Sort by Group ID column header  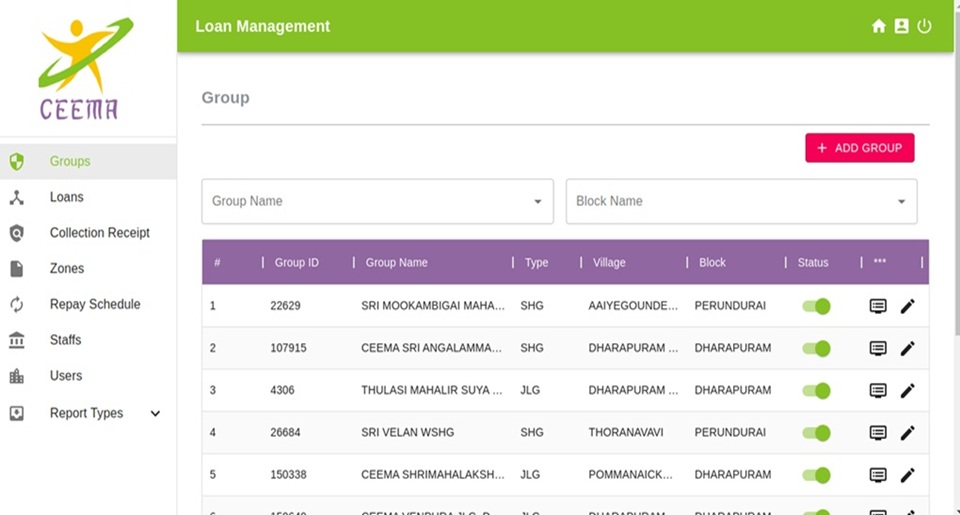(x=296, y=263)
